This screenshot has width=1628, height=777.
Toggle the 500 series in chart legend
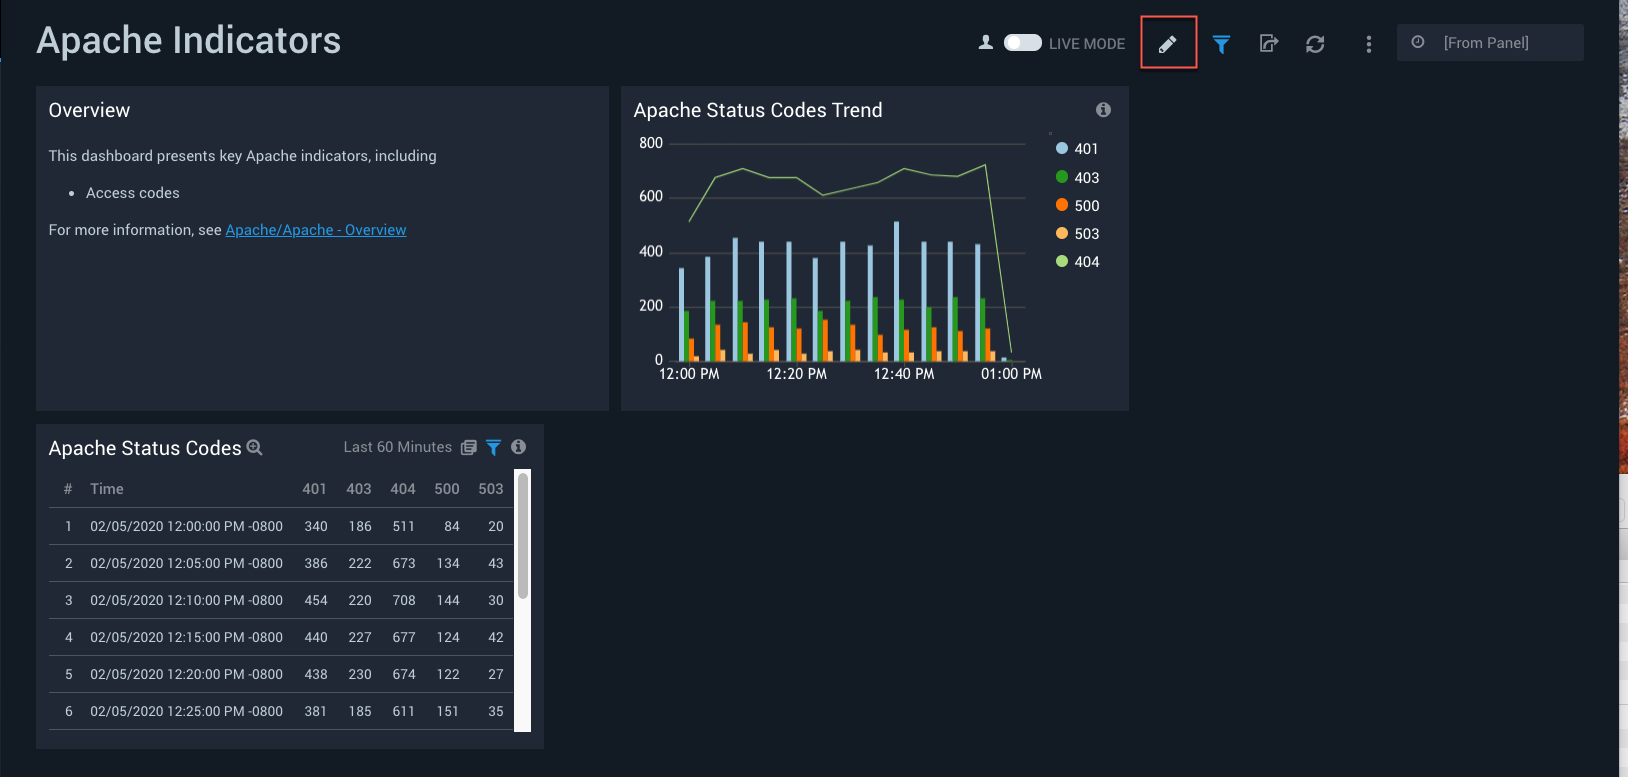(1086, 206)
